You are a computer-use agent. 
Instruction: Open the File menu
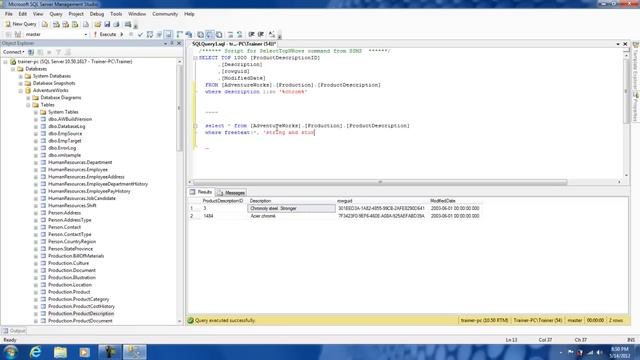point(9,14)
